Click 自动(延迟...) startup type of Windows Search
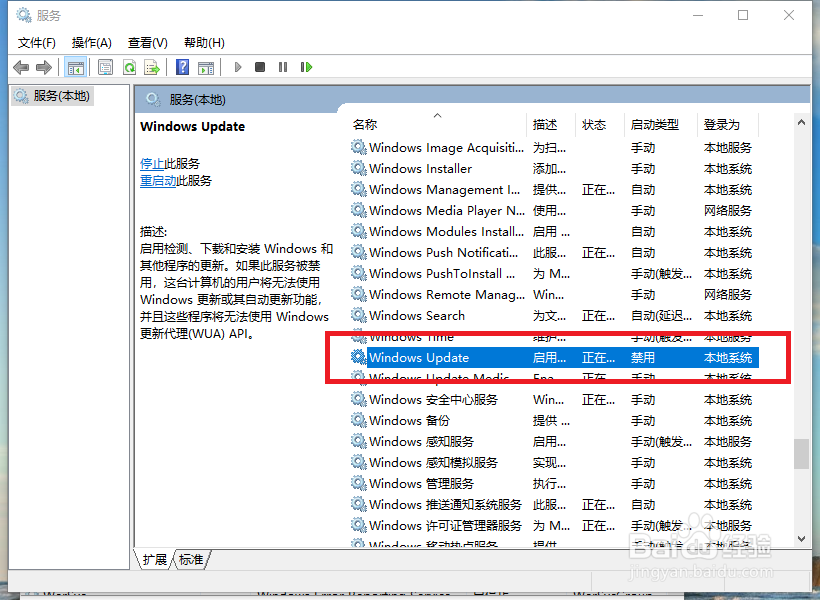Screen dimensions: 820x600 click(662, 315)
